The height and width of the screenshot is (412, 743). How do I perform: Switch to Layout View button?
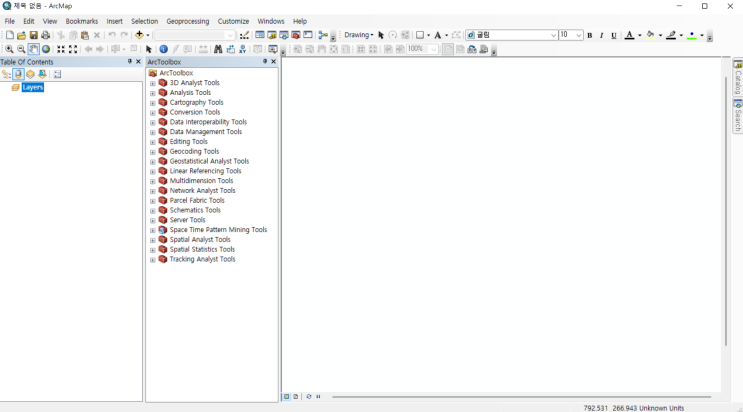[296, 396]
